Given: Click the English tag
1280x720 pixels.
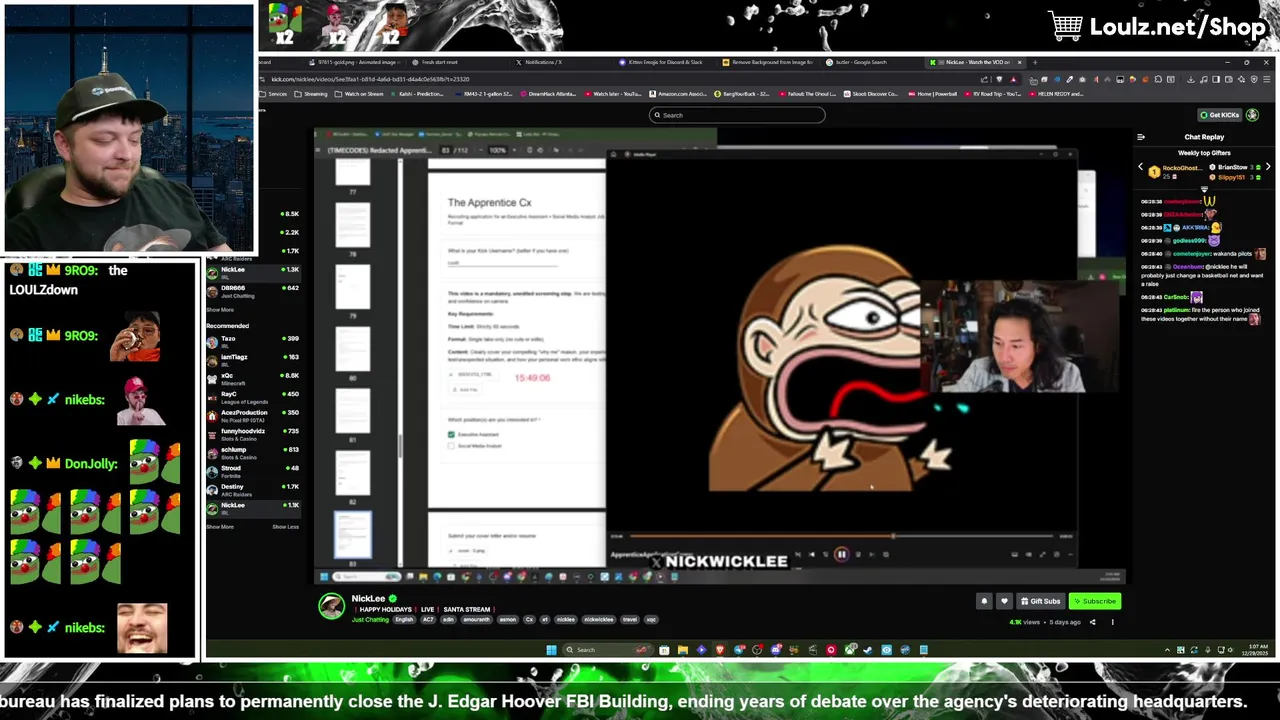Looking at the screenshot, I should click(x=404, y=620).
